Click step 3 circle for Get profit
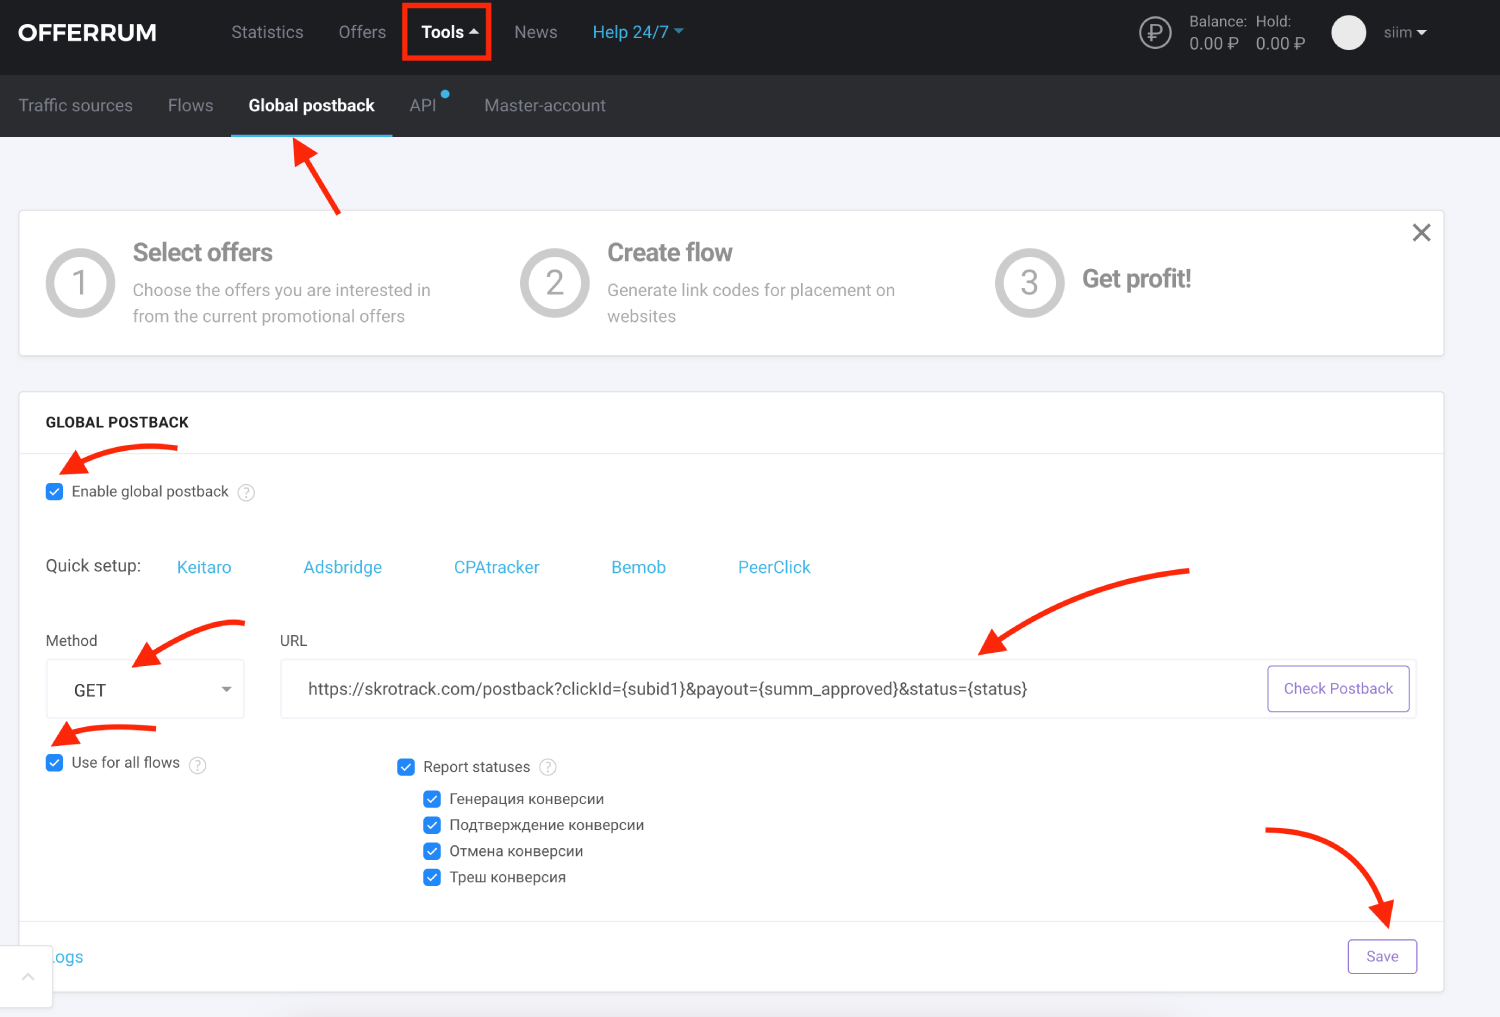This screenshot has width=1500, height=1017. click(x=1029, y=283)
